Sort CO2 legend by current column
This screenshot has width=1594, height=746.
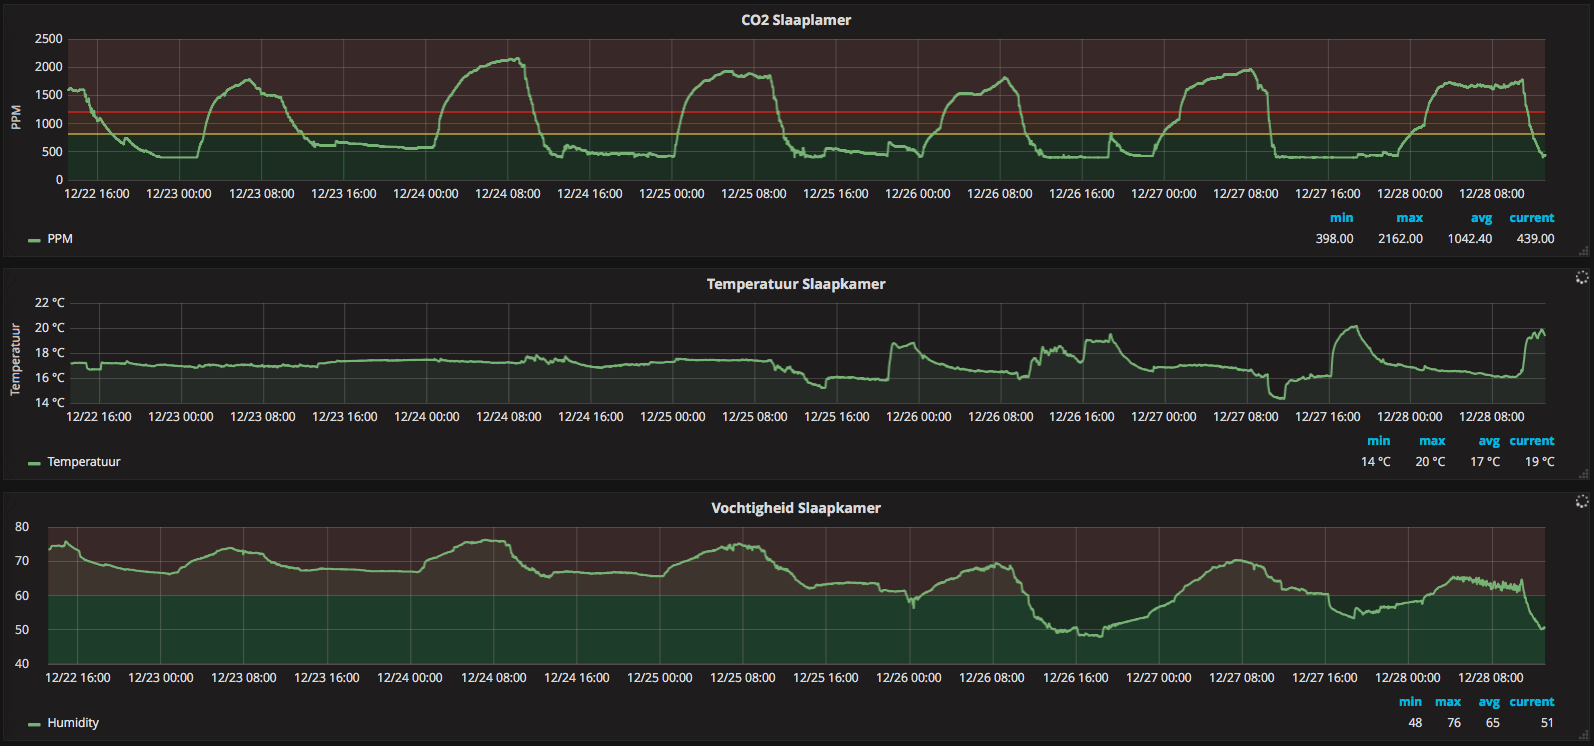point(1532,218)
